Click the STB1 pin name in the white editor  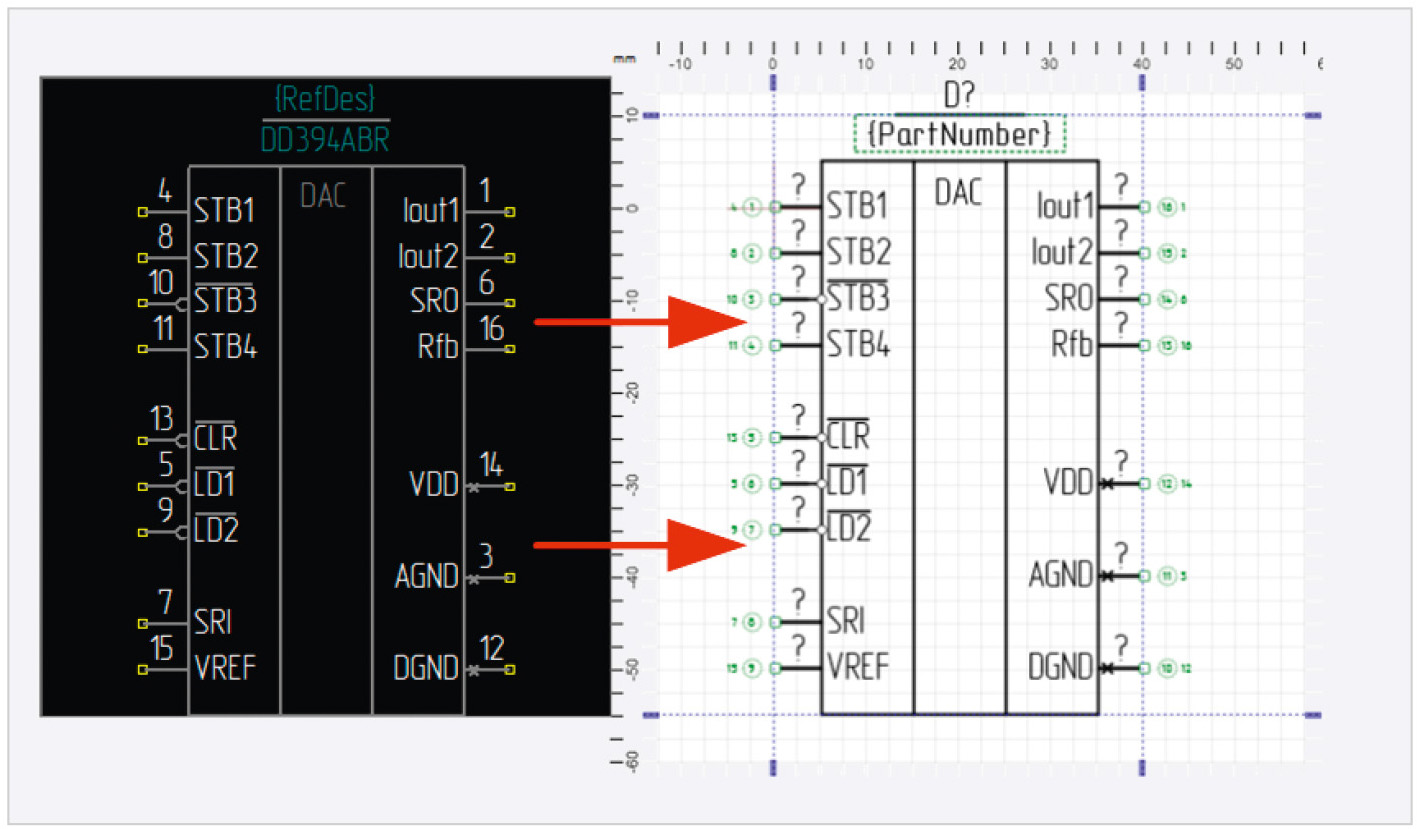(x=858, y=208)
